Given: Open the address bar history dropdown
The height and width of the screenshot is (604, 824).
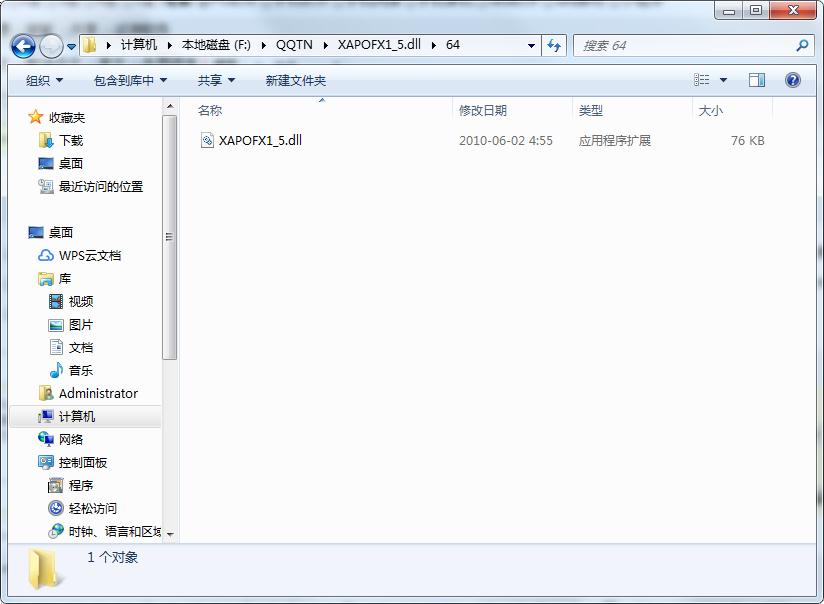Looking at the screenshot, I should [531, 46].
